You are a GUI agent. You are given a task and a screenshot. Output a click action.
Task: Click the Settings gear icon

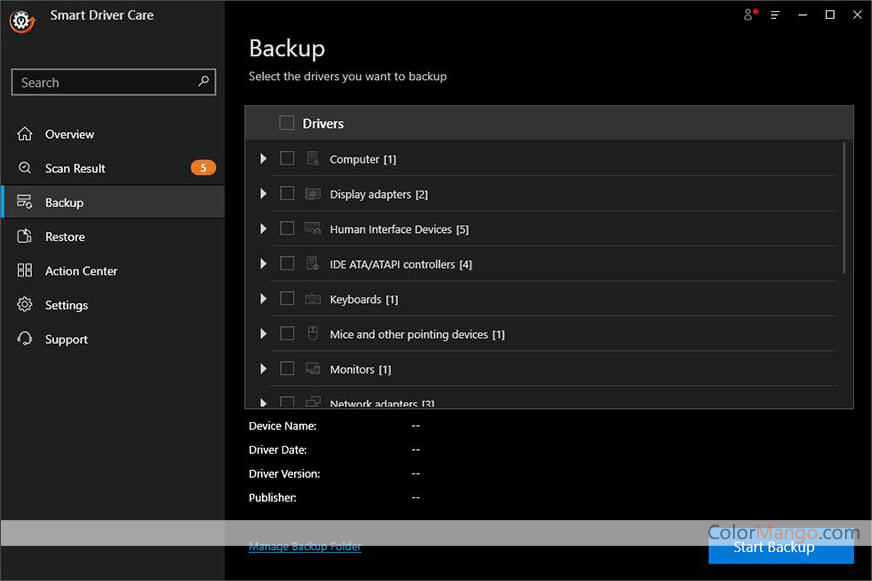pos(25,305)
